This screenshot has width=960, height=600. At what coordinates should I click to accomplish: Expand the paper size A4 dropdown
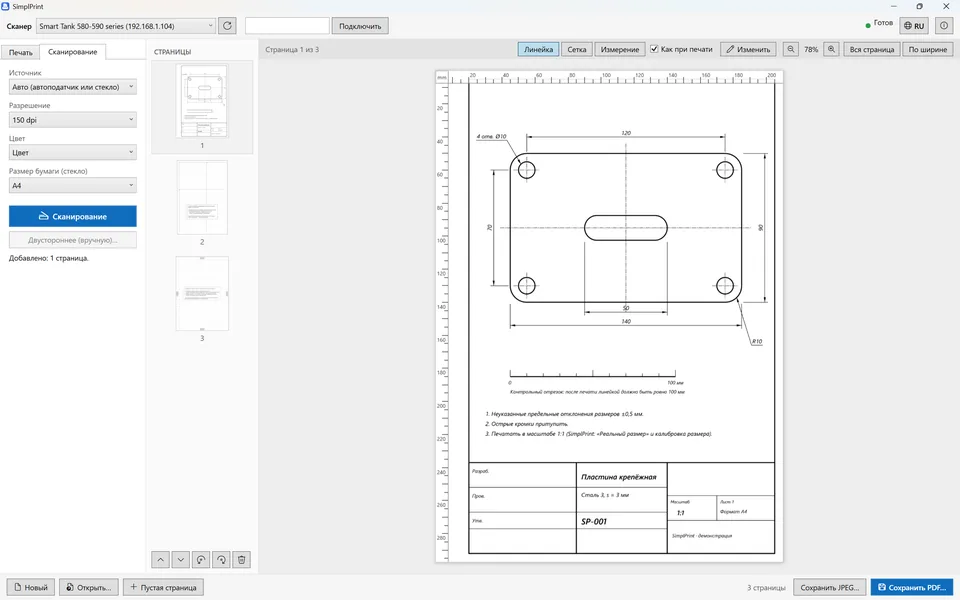click(72, 186)
